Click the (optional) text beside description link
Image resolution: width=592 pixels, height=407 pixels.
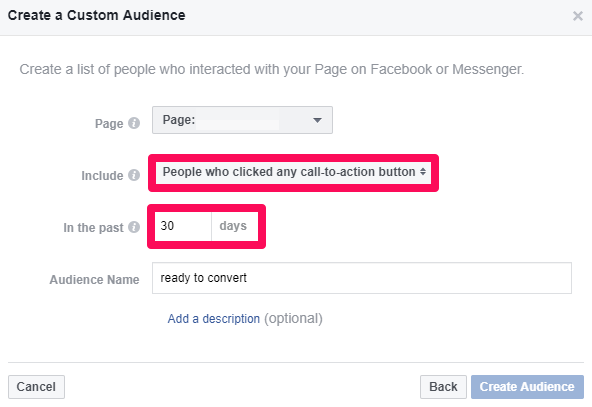[x=293, y=319]
